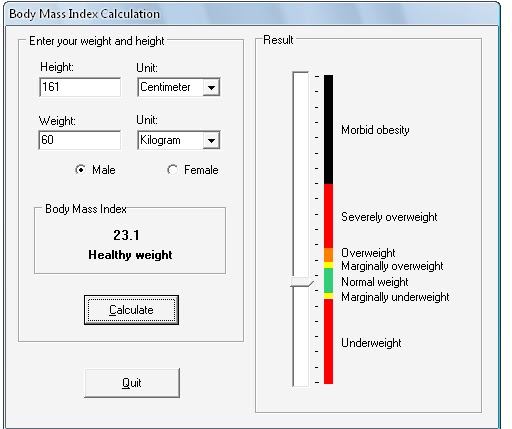This screenshot has width=512, height=429.
Task: Click the Weight input field
Action: [80, 140]
